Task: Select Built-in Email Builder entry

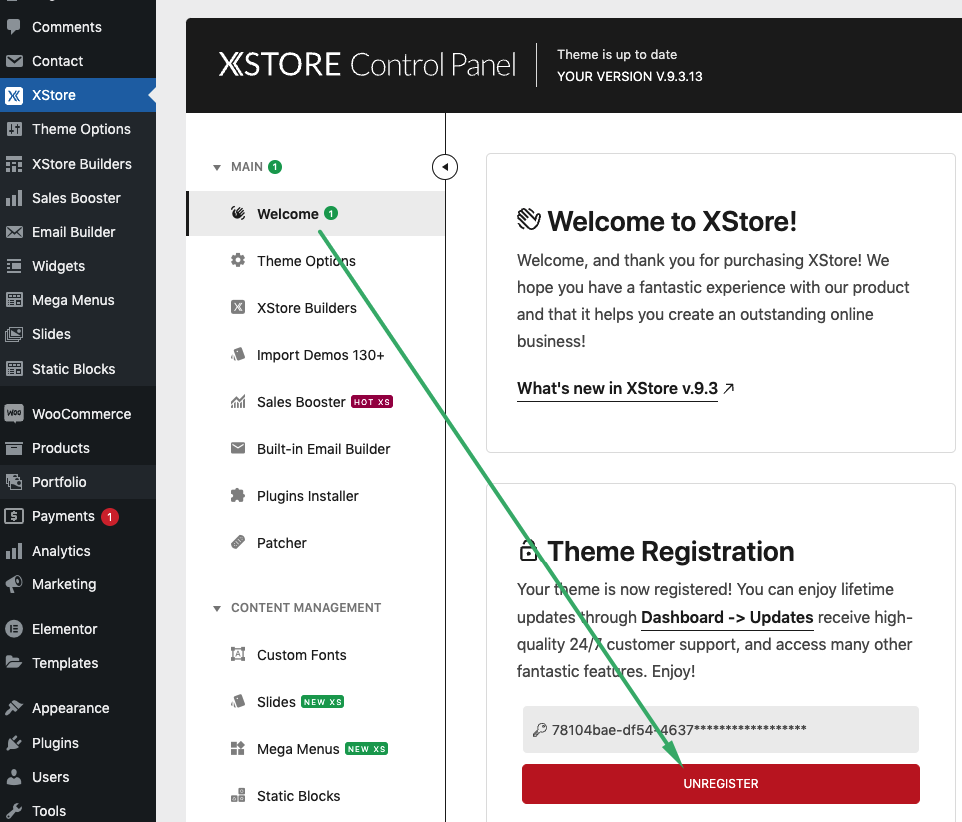Action: (x=315, y=448)
